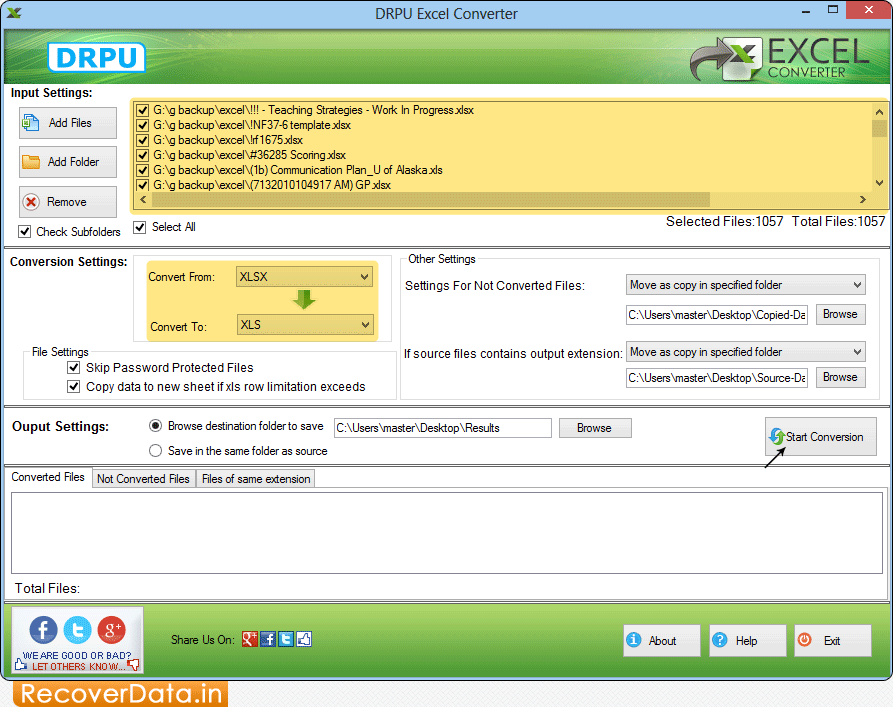Click the Help question mark icon

click(719, 640)
